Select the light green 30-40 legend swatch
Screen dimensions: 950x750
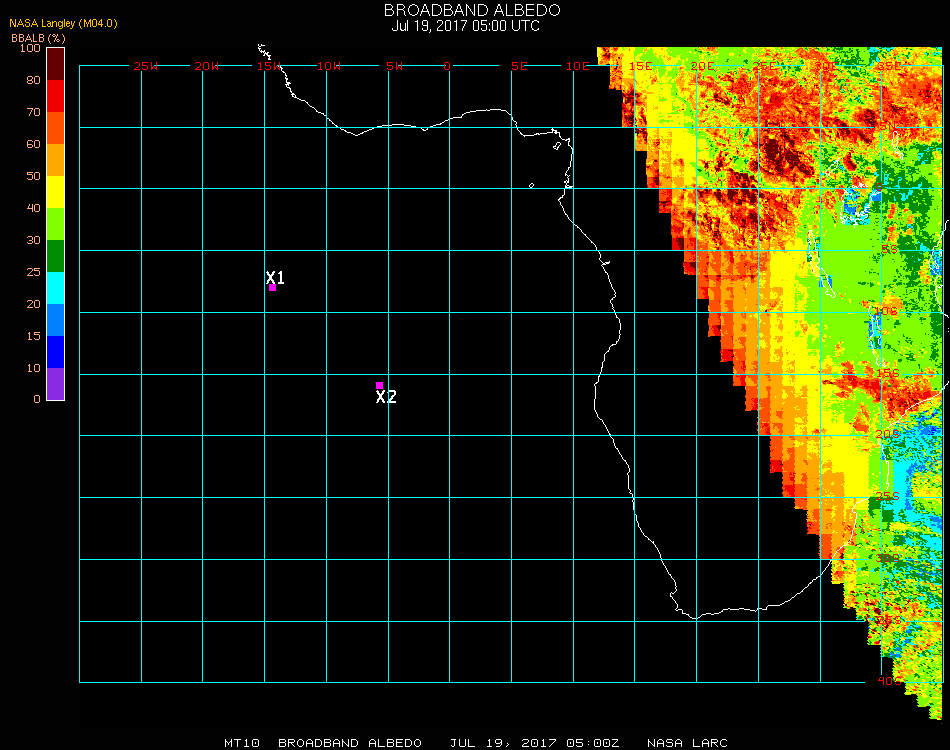tap(55, 224)
